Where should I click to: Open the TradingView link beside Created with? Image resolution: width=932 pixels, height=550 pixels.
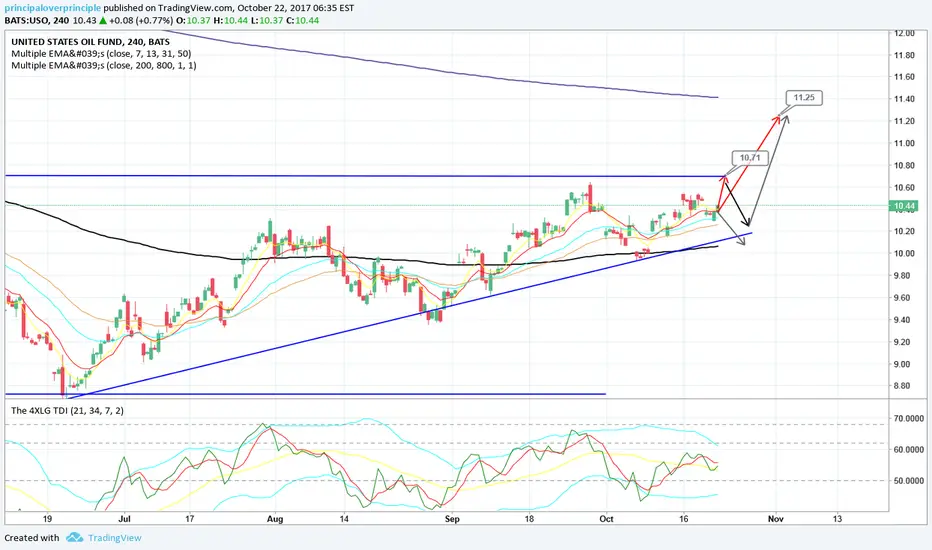(x=115, y=538)
